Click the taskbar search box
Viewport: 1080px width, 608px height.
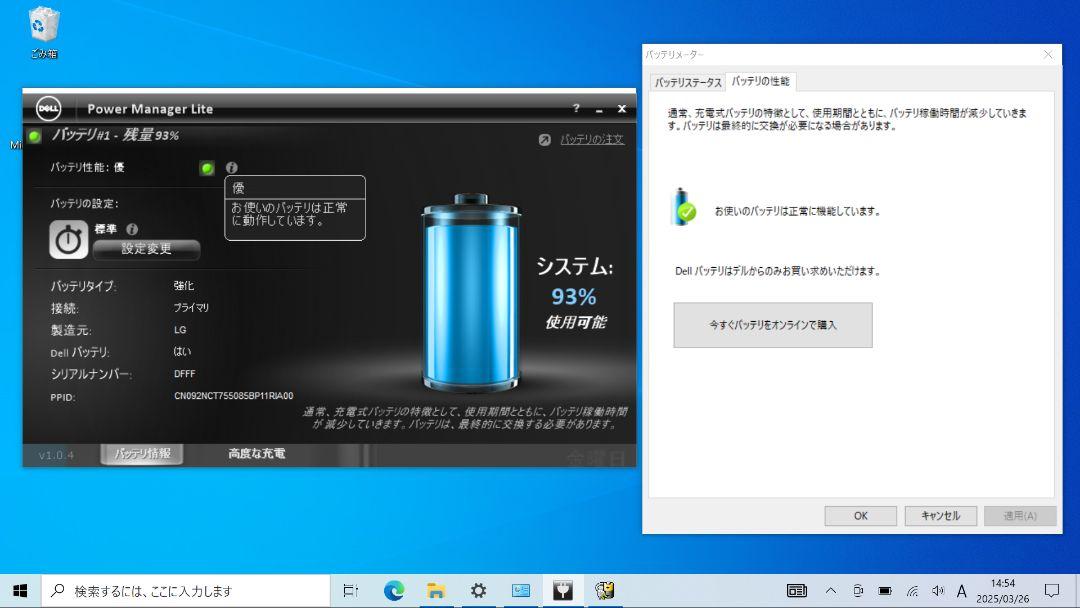pyautogui.click(x=186, y=591)
